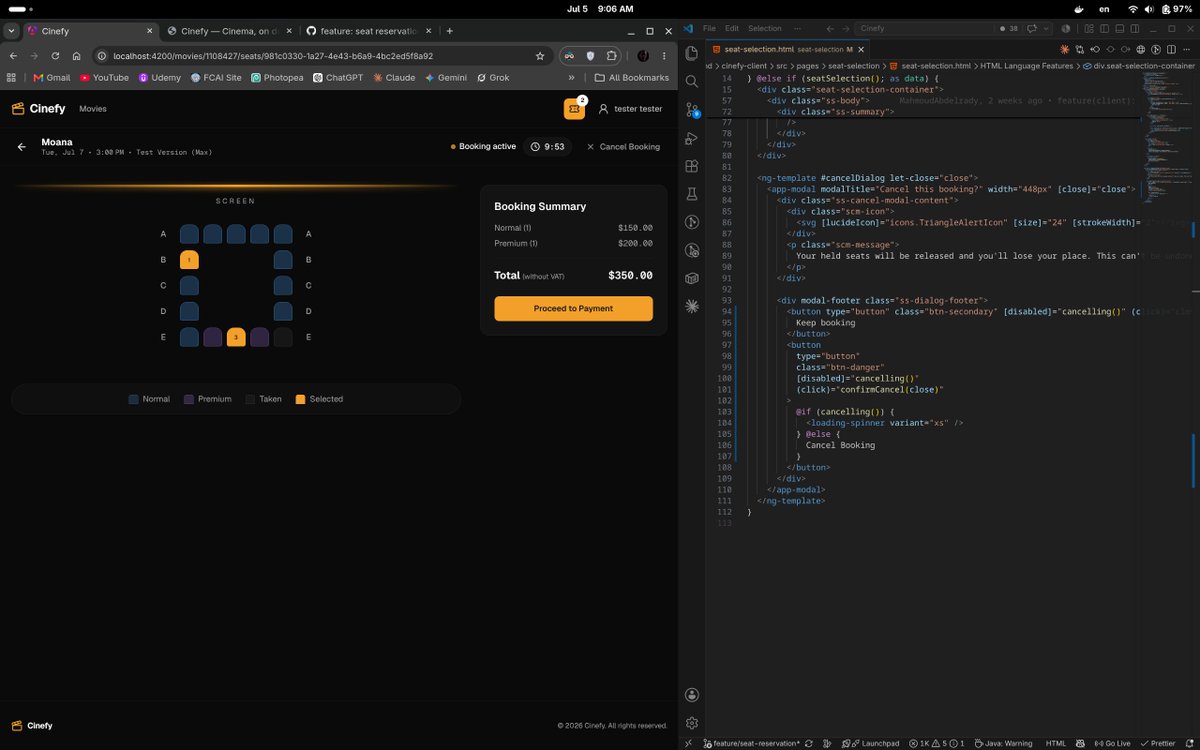This screenshot has width=1200, height=750.
Task: Open File menu in VS Code
Action: pyautogui.click(x=709, y=28)
